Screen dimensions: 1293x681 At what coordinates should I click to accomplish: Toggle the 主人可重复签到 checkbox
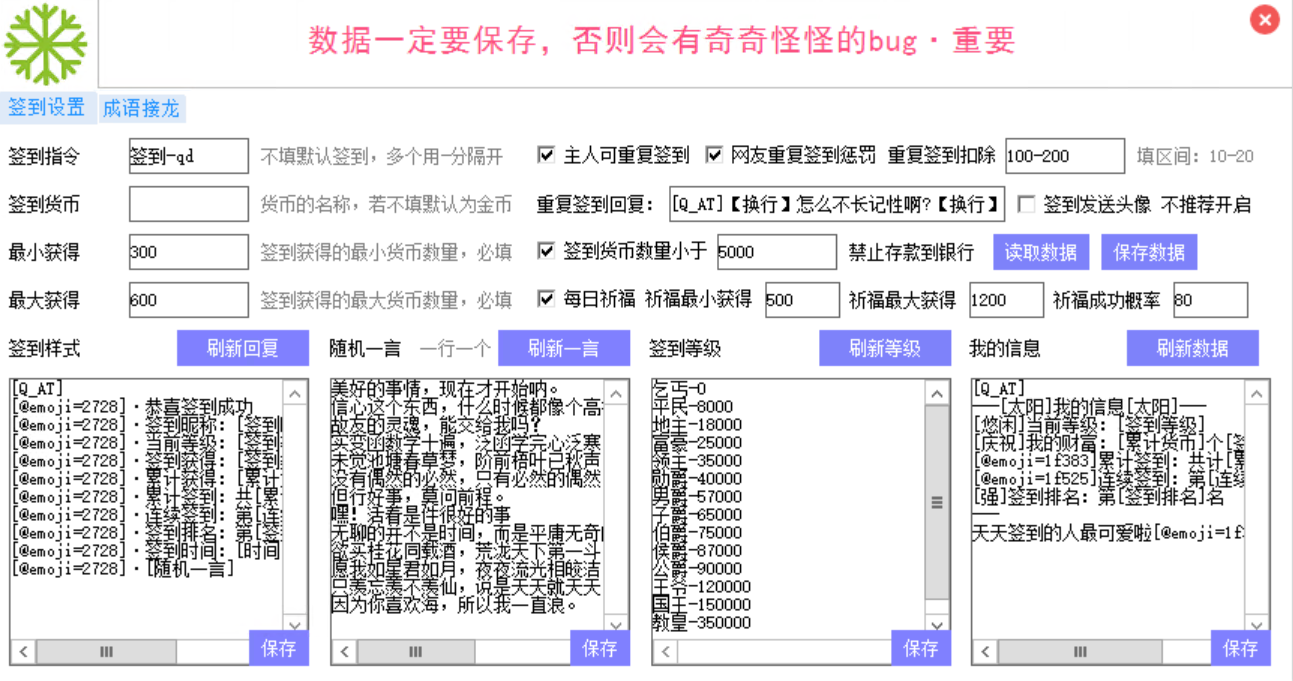click(546, 155)
